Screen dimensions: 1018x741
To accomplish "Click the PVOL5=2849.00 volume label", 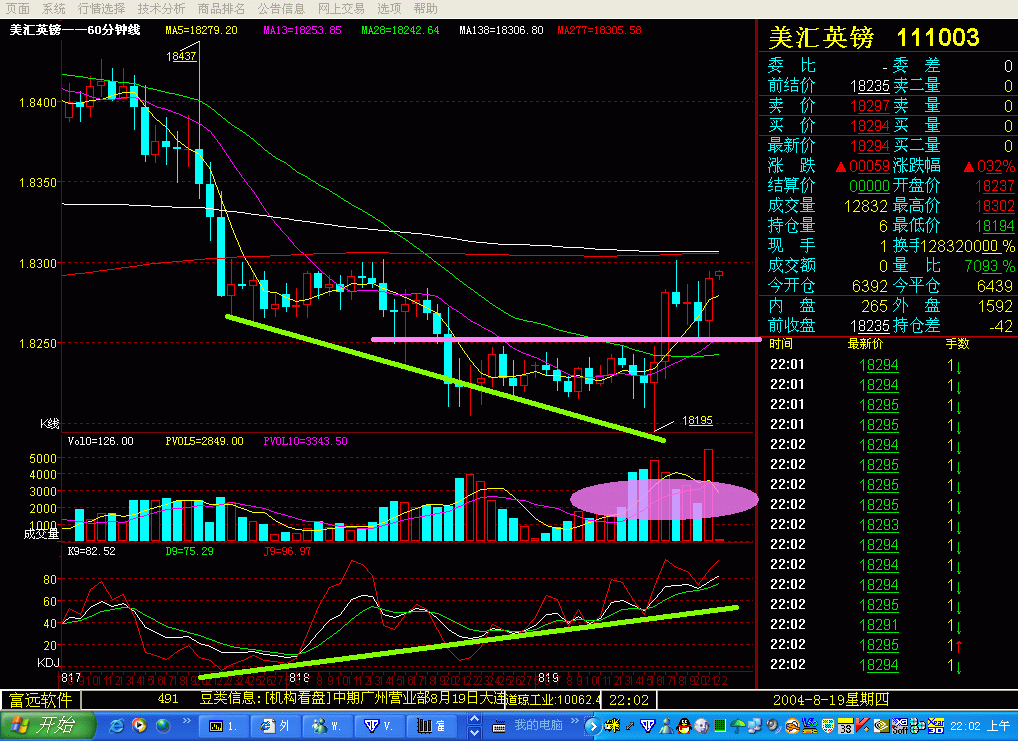I will [x=205, y=441].
